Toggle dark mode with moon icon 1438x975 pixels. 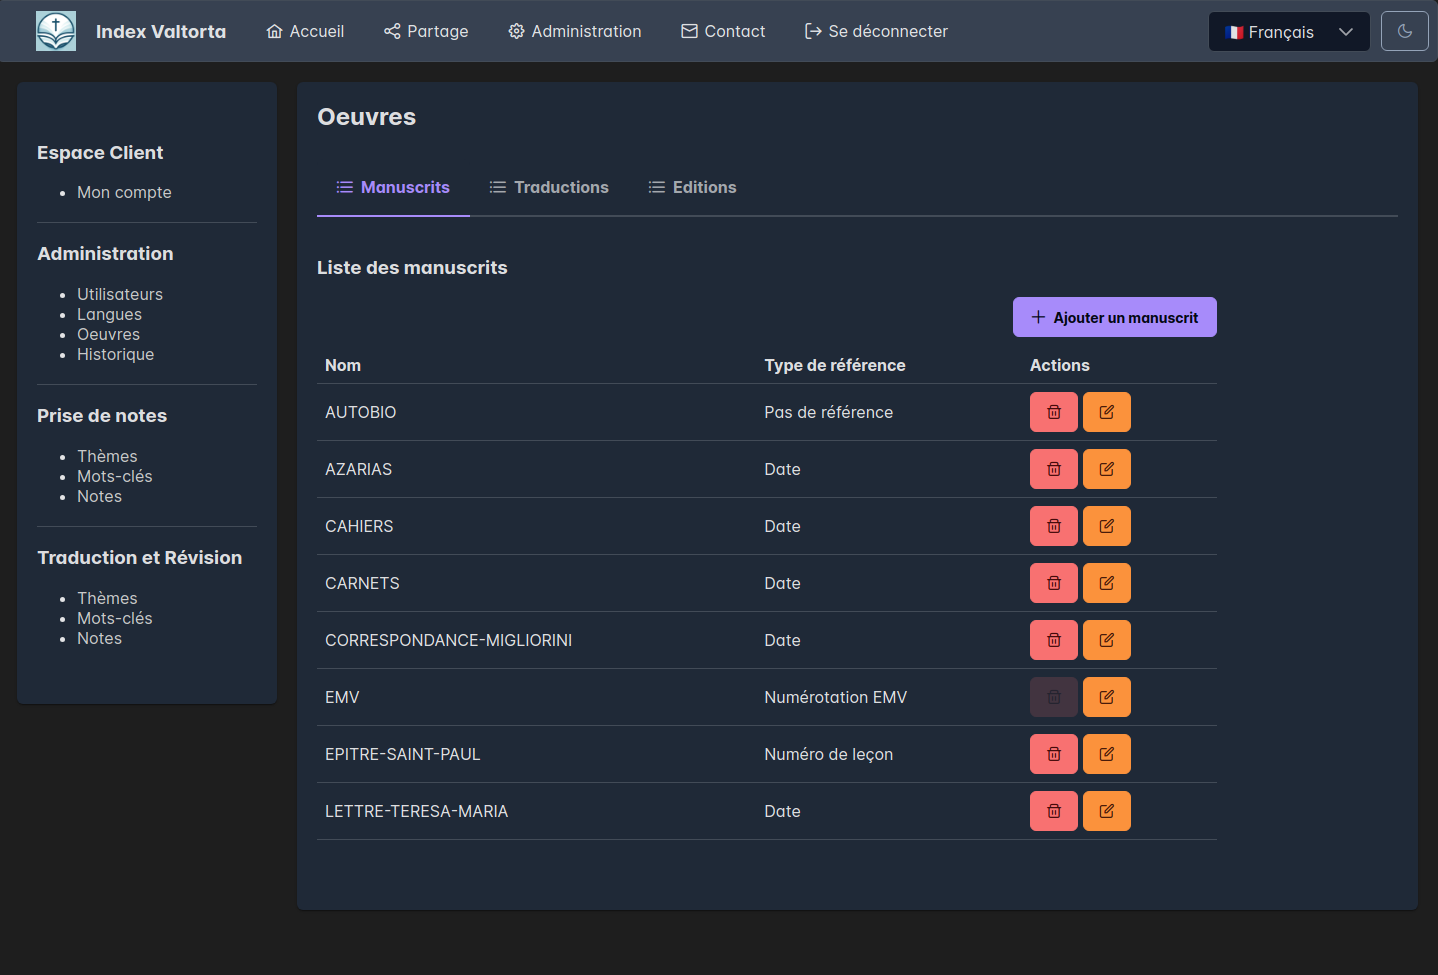pos(1404,32)
